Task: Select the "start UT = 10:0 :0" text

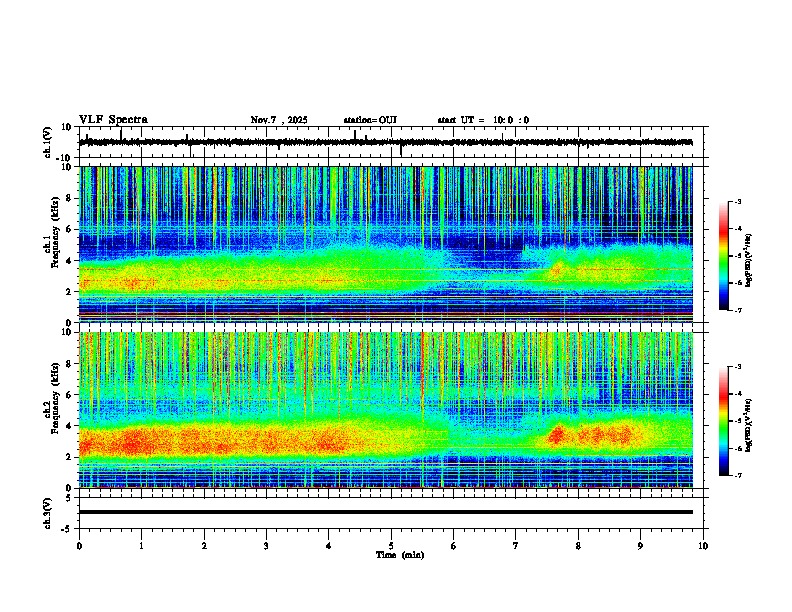Action: (483, 120)
